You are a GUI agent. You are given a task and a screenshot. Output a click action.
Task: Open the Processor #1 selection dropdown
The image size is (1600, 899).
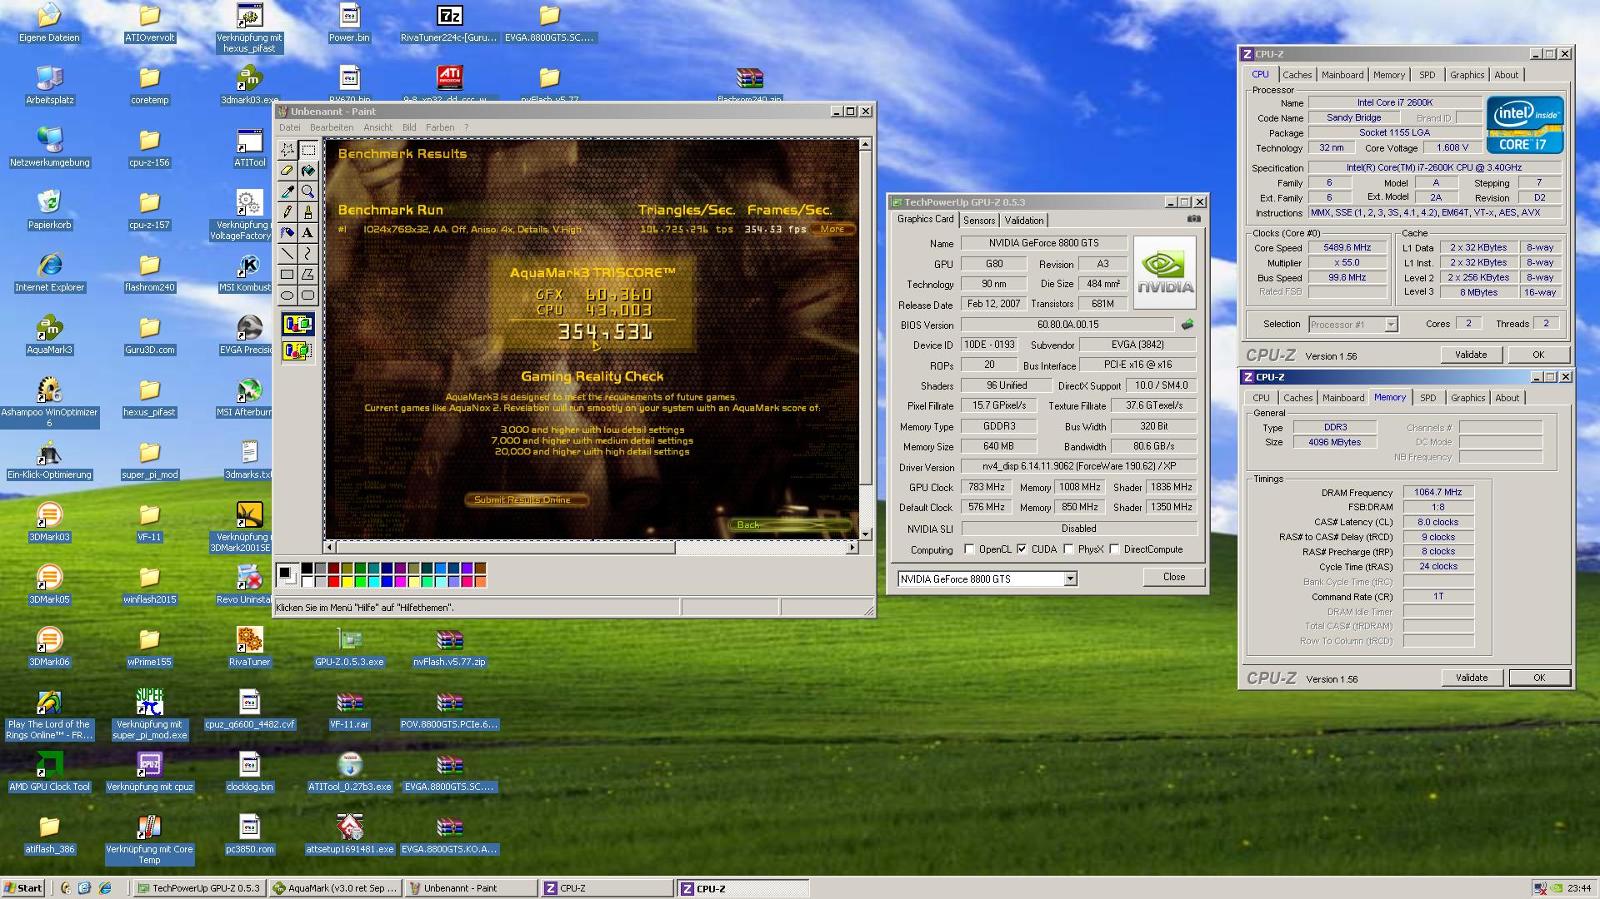click(1391, 324)
